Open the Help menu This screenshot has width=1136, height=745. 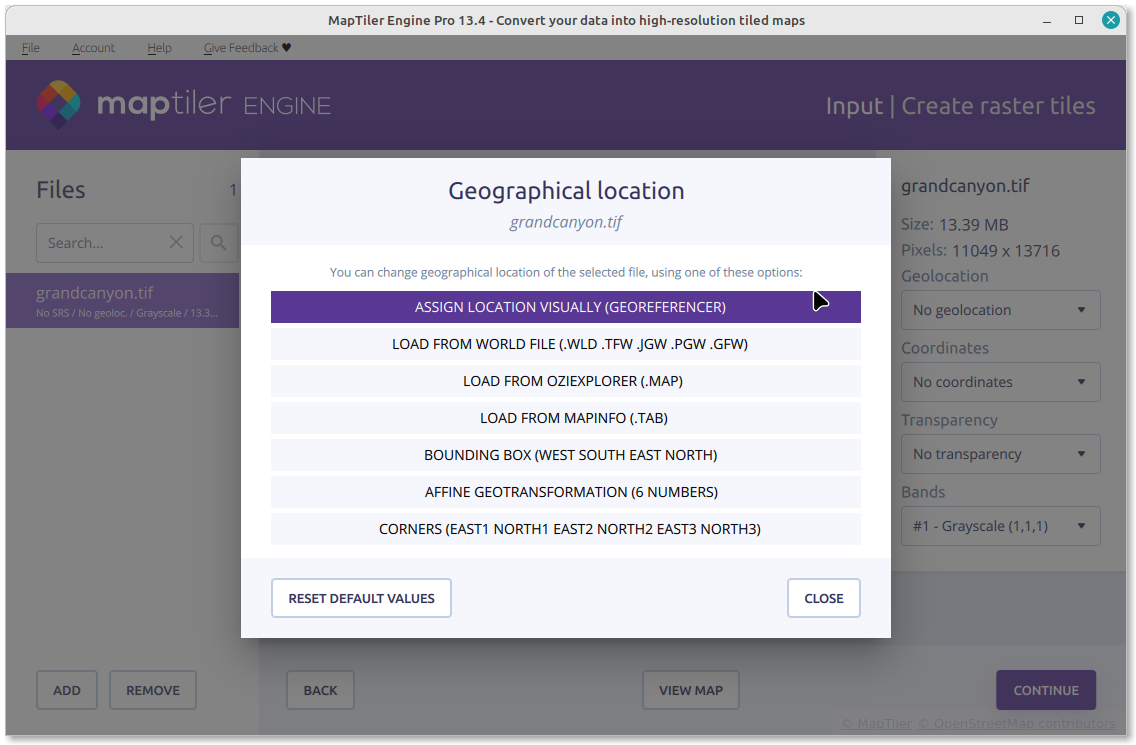click(x=159, y=48)
